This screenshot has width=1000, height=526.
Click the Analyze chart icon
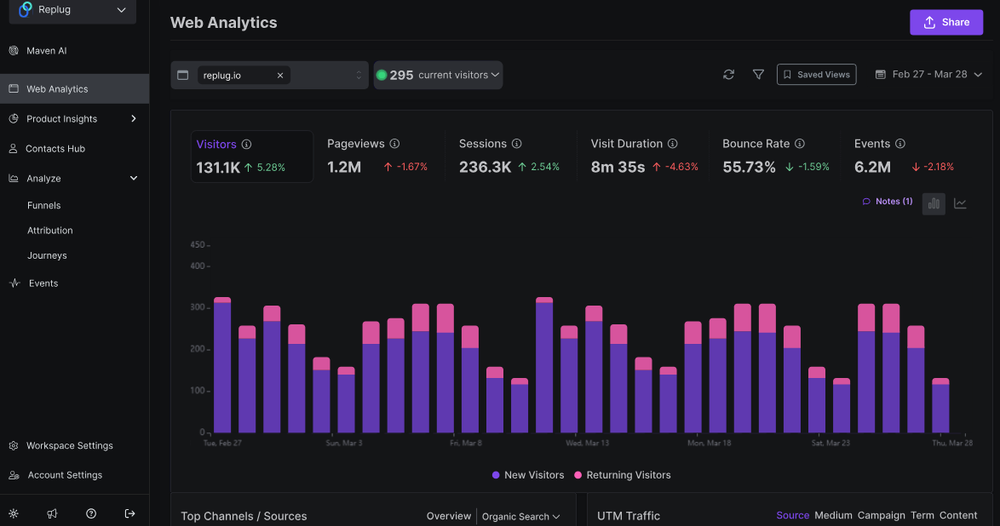(13, 179)
